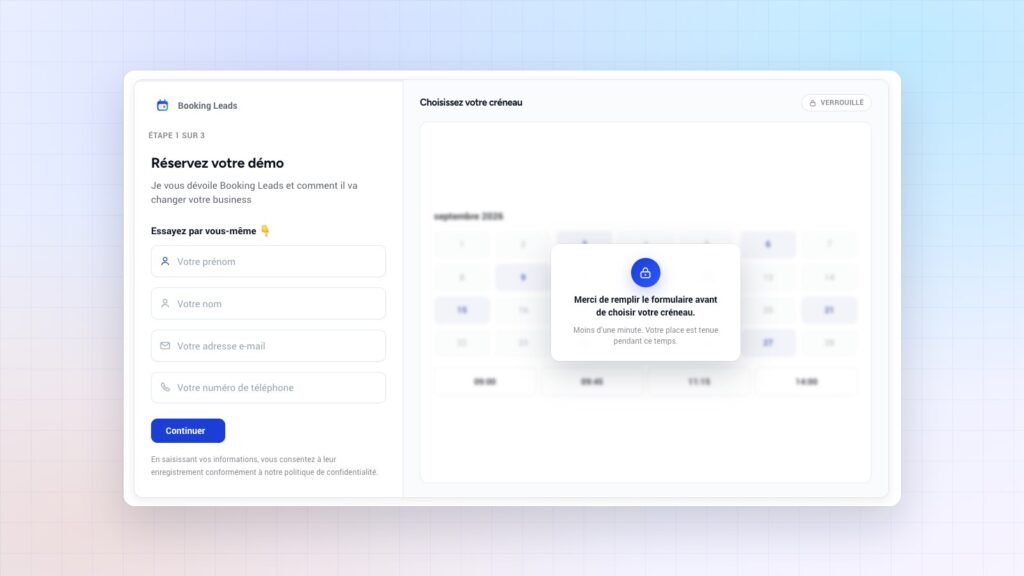Focus the Votre nom input field
Viewport: 1024px width, 576px height.
tap(268, 304)
